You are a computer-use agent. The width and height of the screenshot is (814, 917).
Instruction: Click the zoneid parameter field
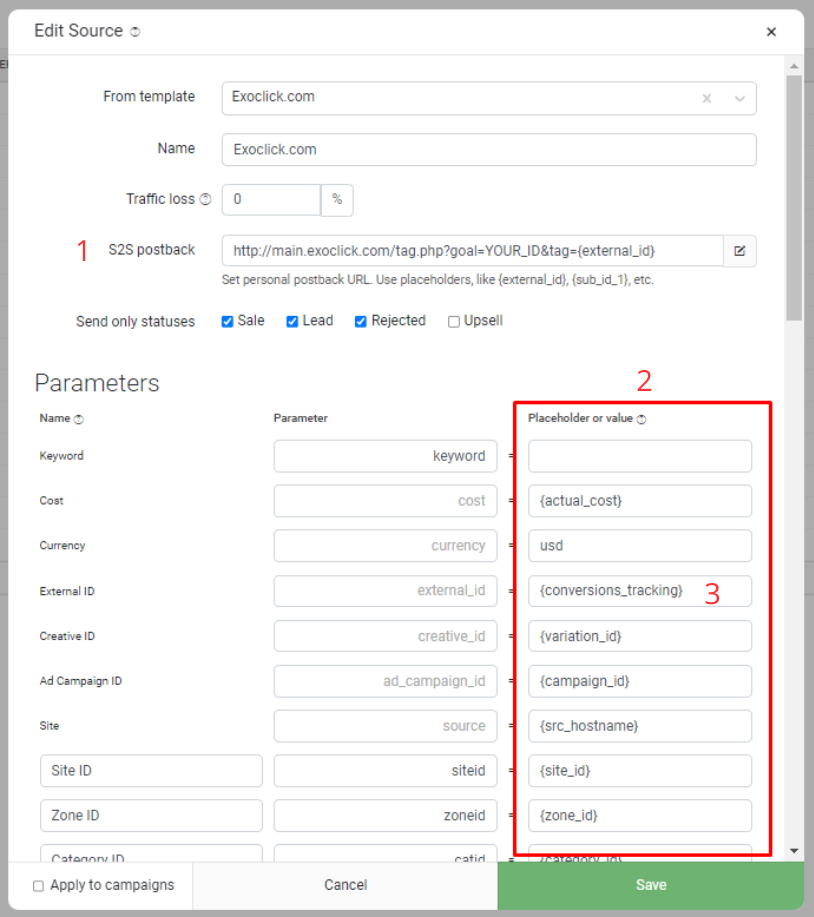[x=385, y=816]
